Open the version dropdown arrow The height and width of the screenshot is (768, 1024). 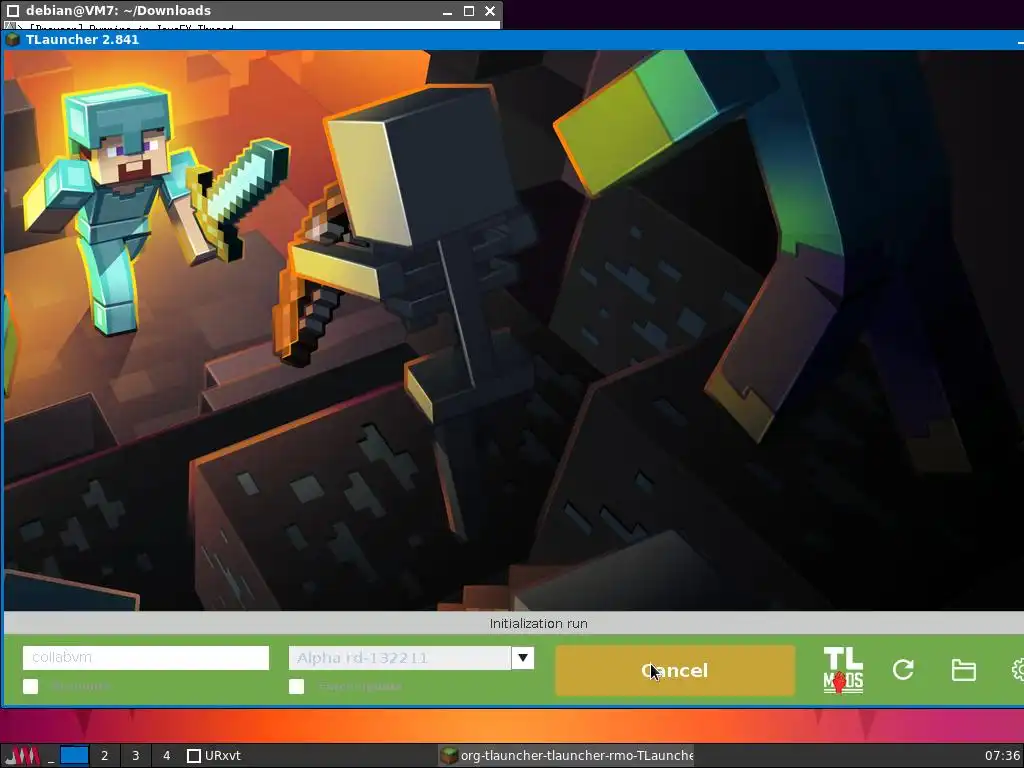coord(522,658)
